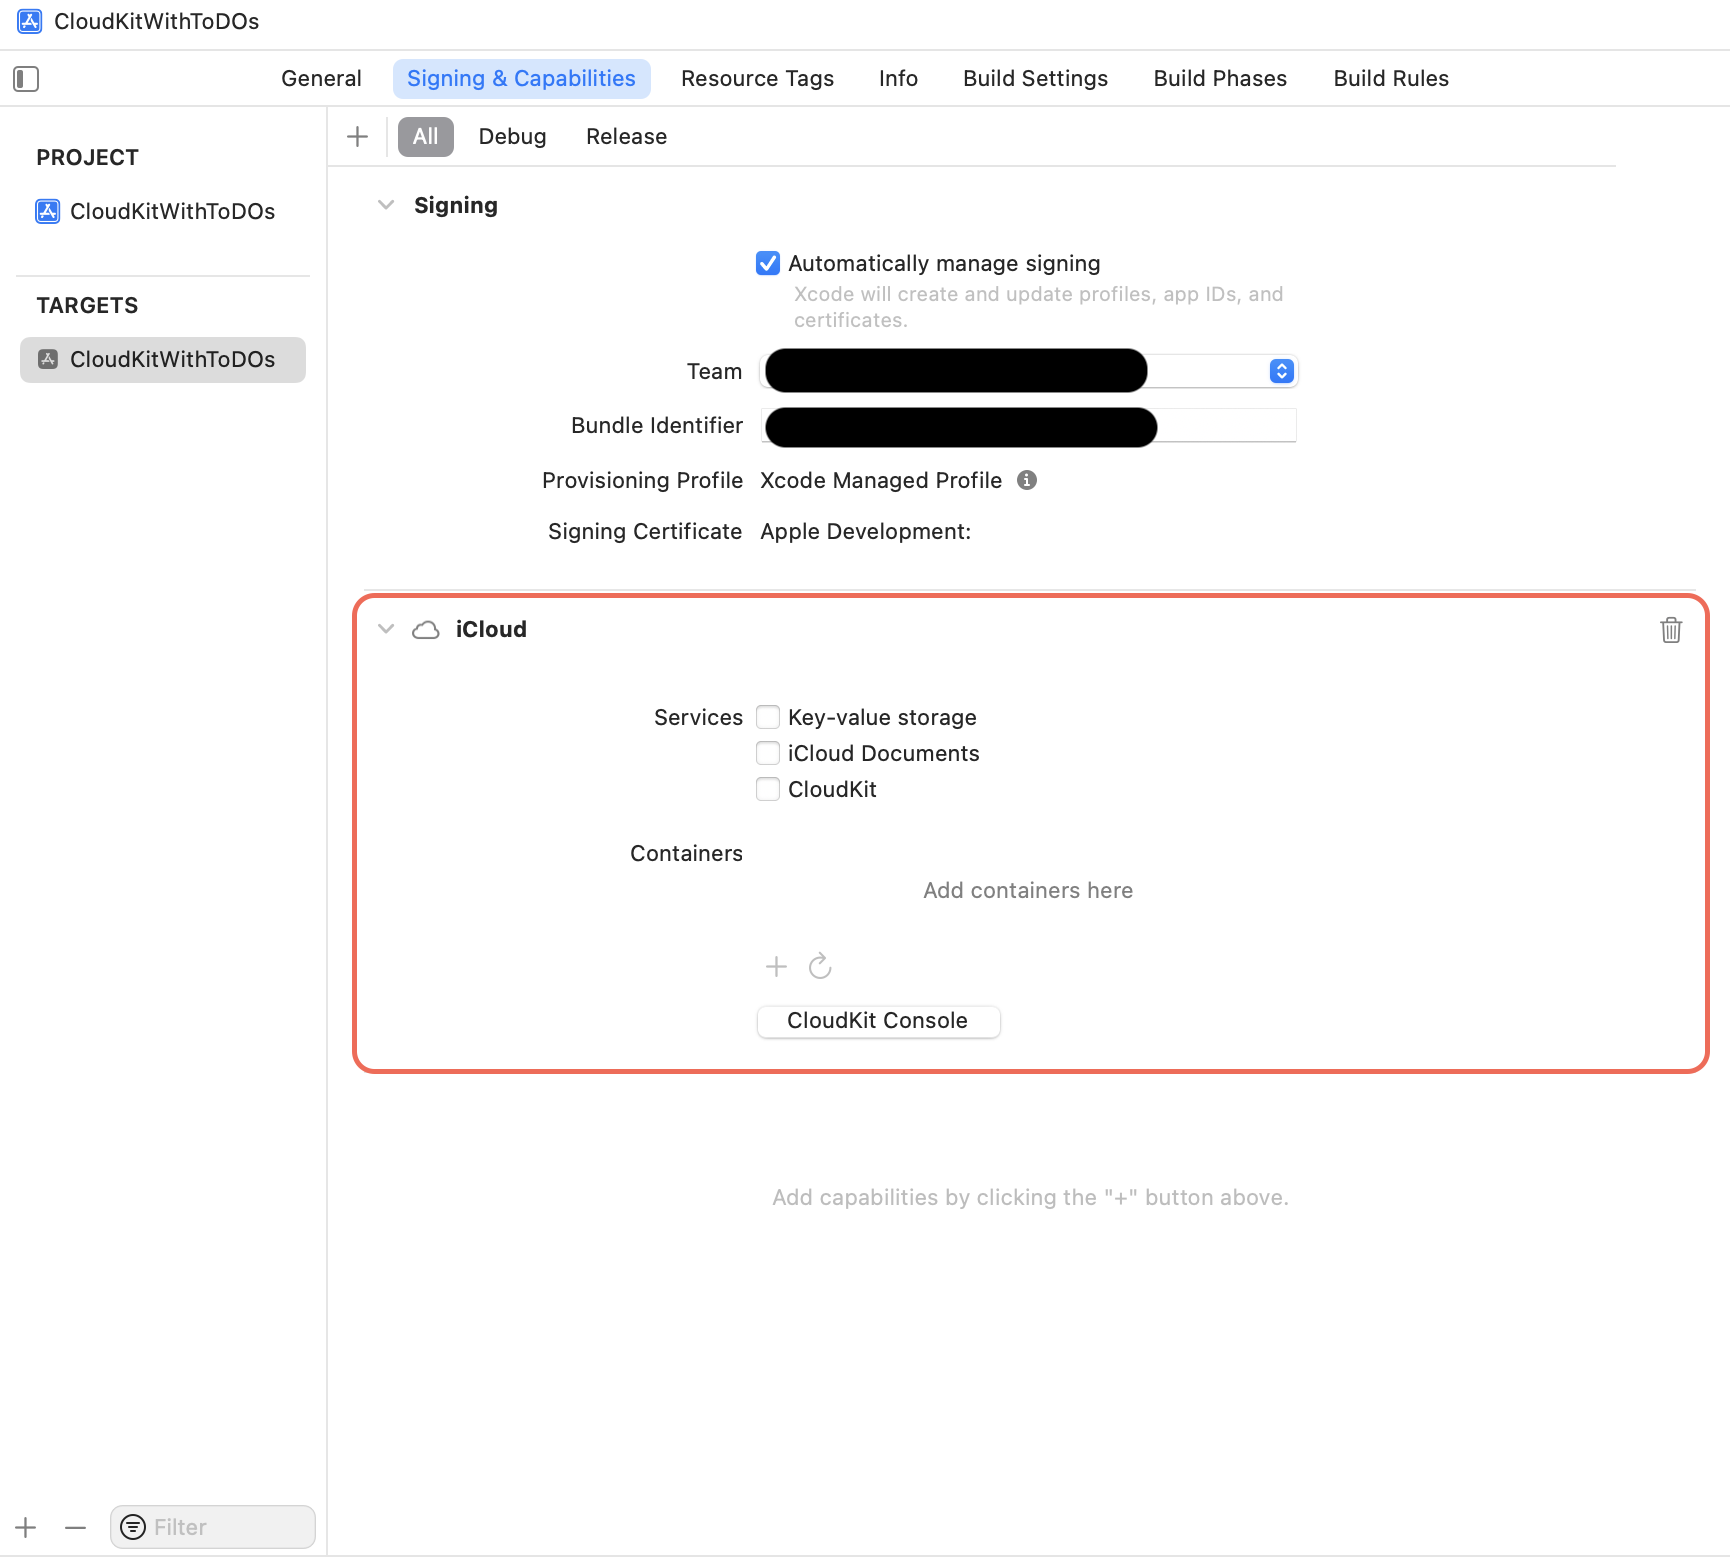The height and width of the screenshot is (1566, 1730).
Task: Add a new iCloud container with + icon
Action: click(x=776, y=966)
